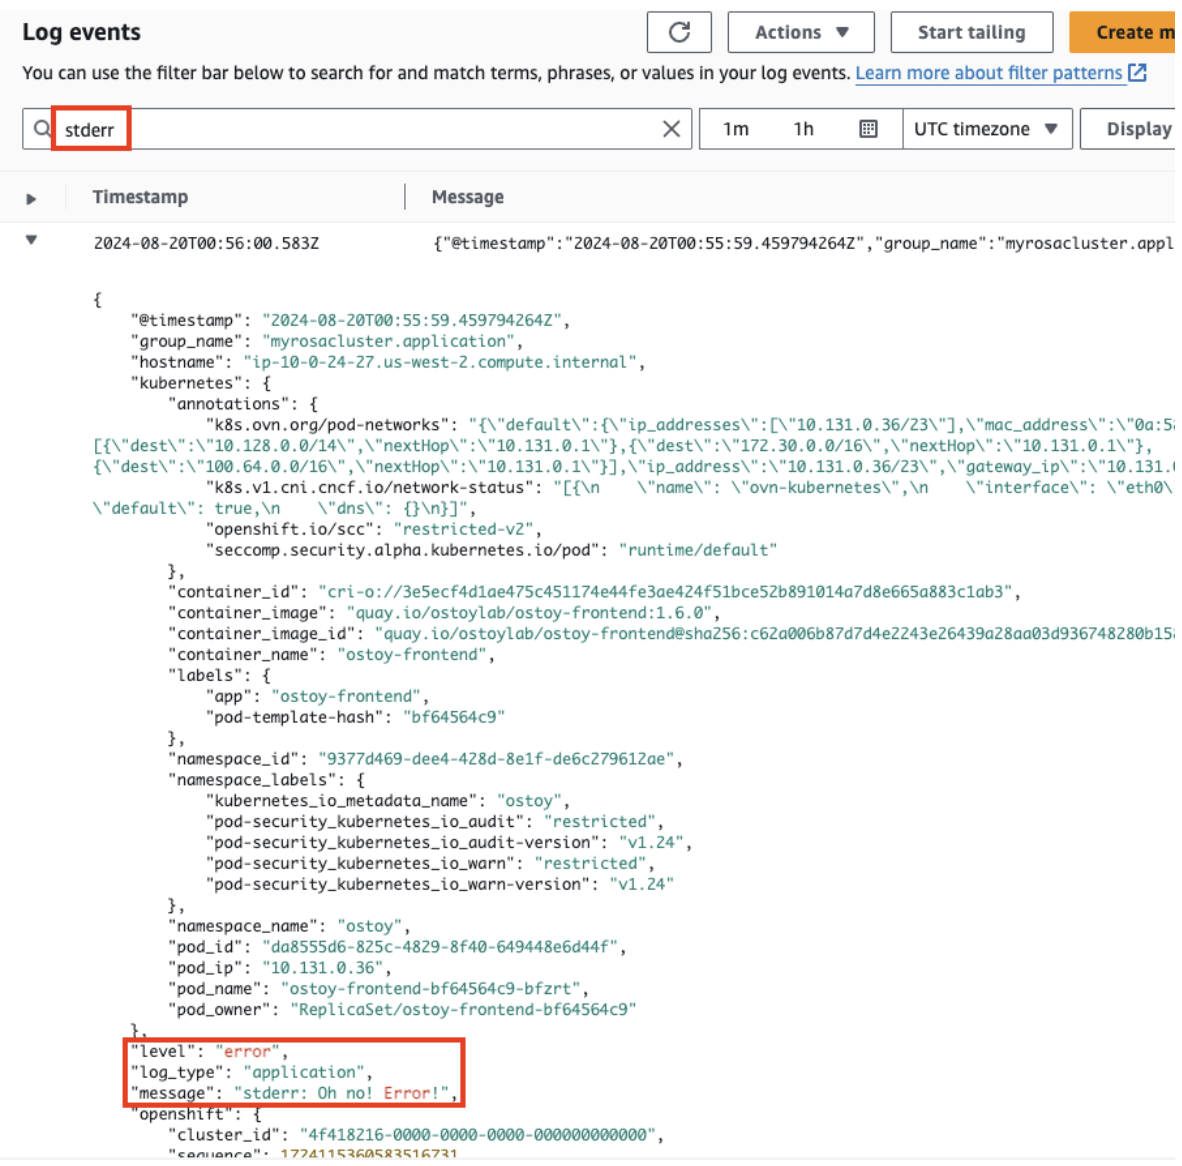This screenshot has height=1166, width=1182.
Task: Open the Display options dropdown
Action: pos(1137,129)
